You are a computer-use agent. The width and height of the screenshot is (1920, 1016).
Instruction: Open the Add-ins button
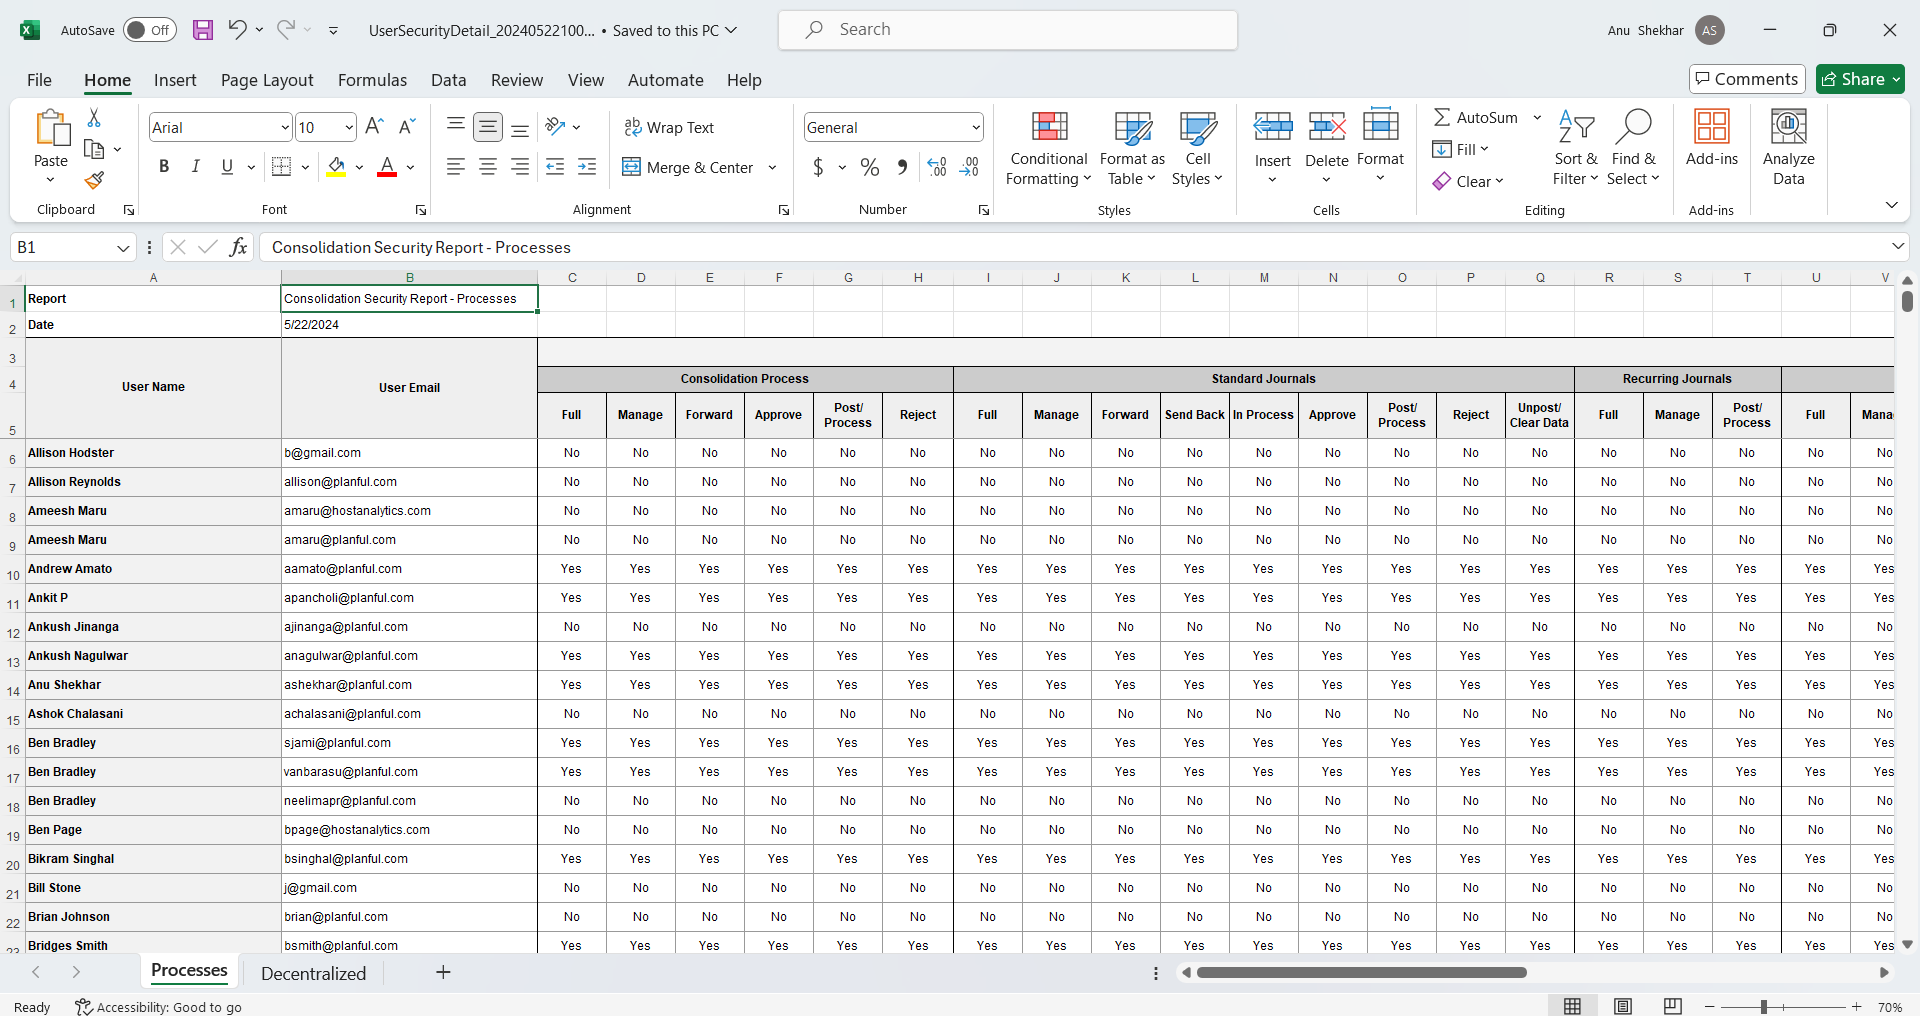pos(1712,138)
